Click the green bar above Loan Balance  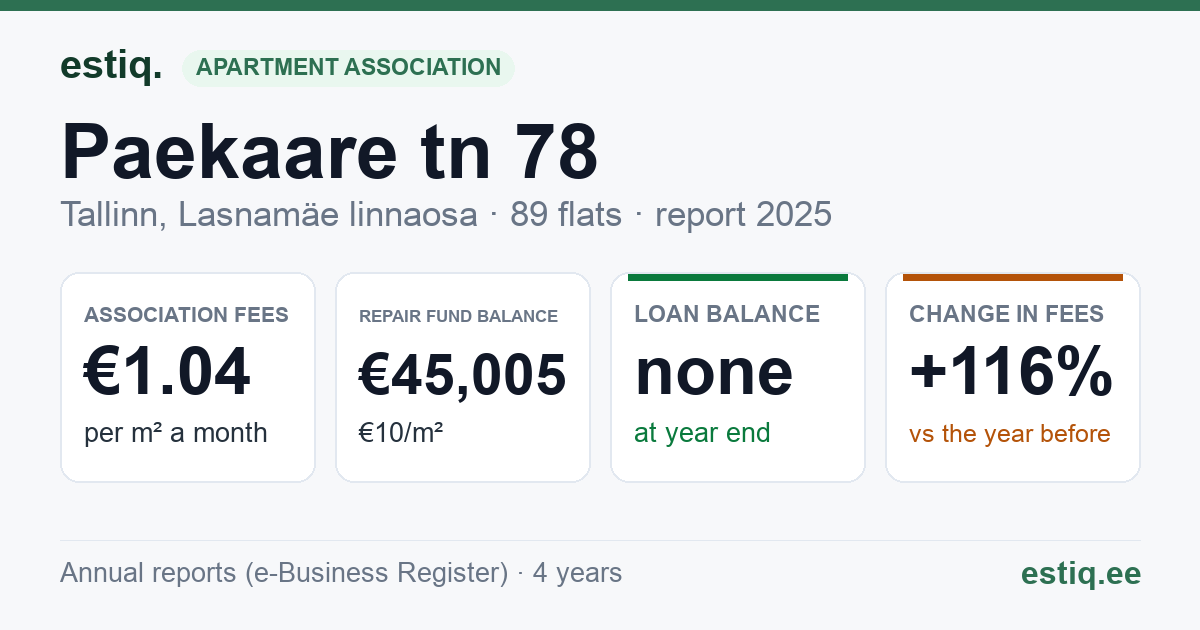(738, 277)
